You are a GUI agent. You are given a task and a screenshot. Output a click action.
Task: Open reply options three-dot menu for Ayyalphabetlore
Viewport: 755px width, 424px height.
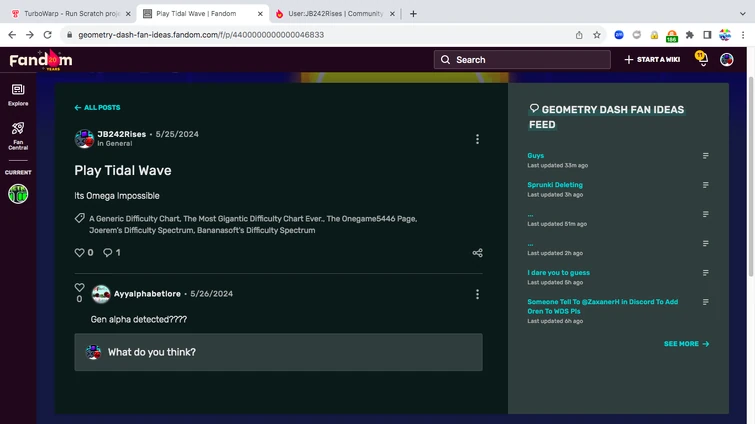tap(477, 294)
